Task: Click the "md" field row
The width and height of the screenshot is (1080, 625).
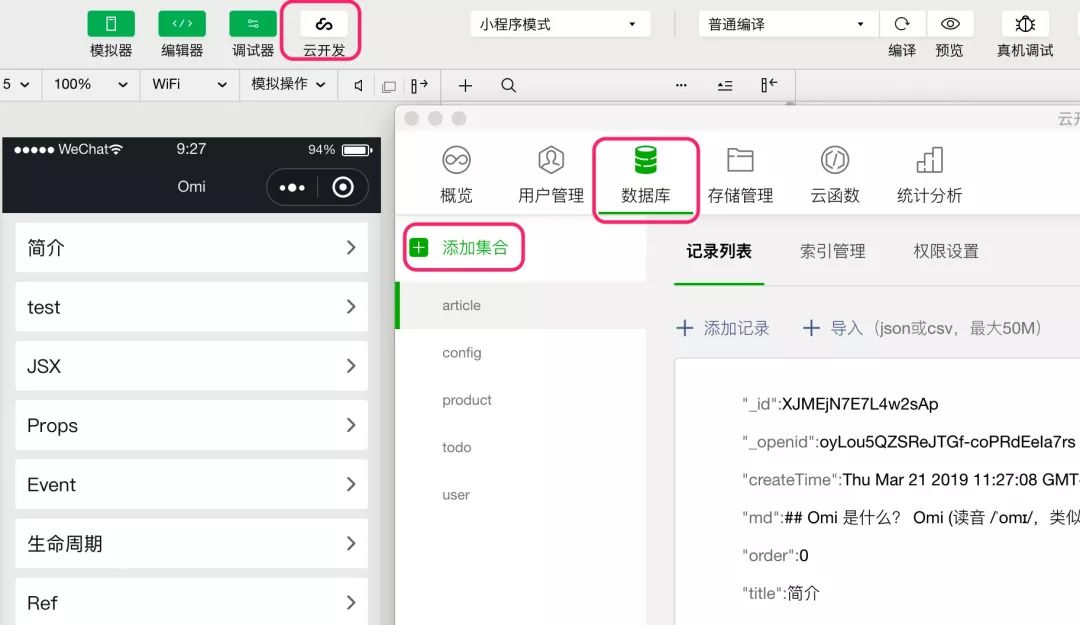Action: (x=911, y=518)
